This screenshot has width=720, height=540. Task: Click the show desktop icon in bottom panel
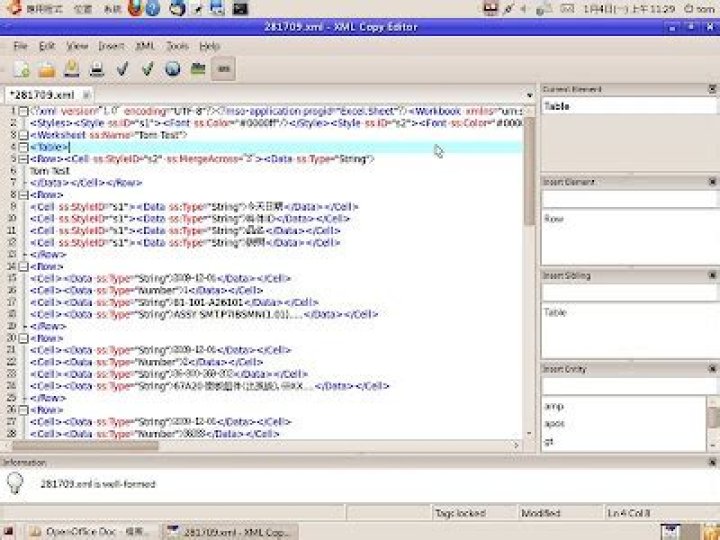click(8, 532)
